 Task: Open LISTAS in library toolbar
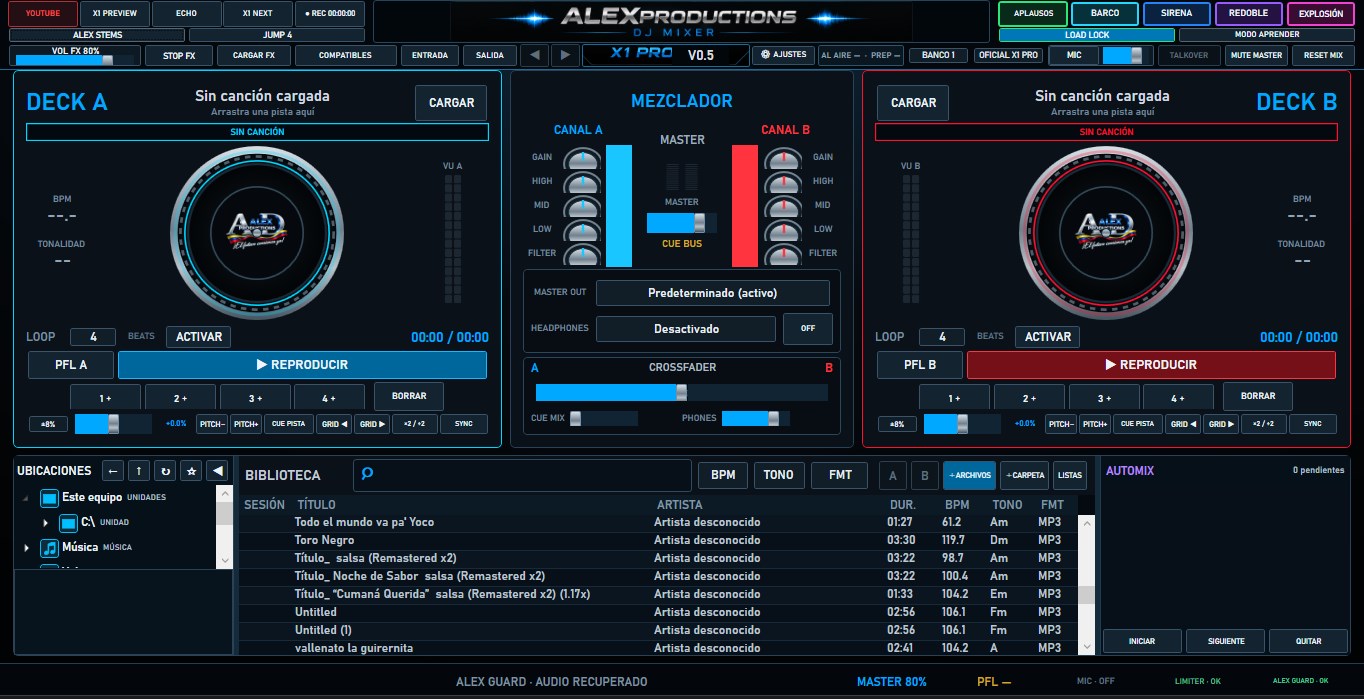pyautogui.click(x=1070, y=475)
